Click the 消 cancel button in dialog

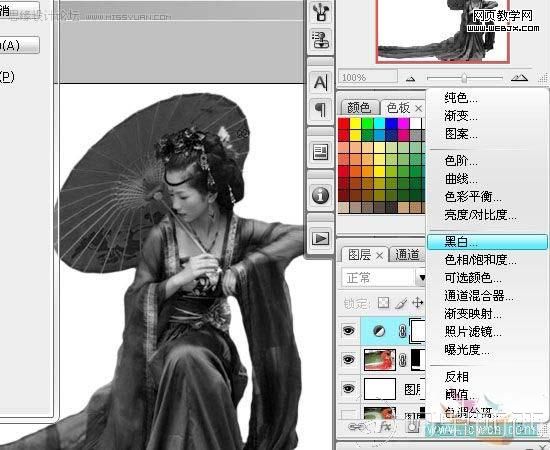pyautogui.click(x=19, y=10)
